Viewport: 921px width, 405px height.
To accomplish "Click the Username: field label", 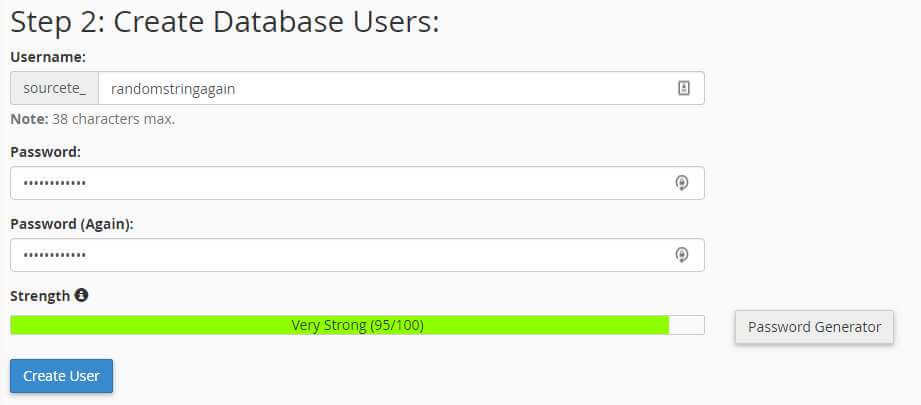I will click(x=48, y=57).
